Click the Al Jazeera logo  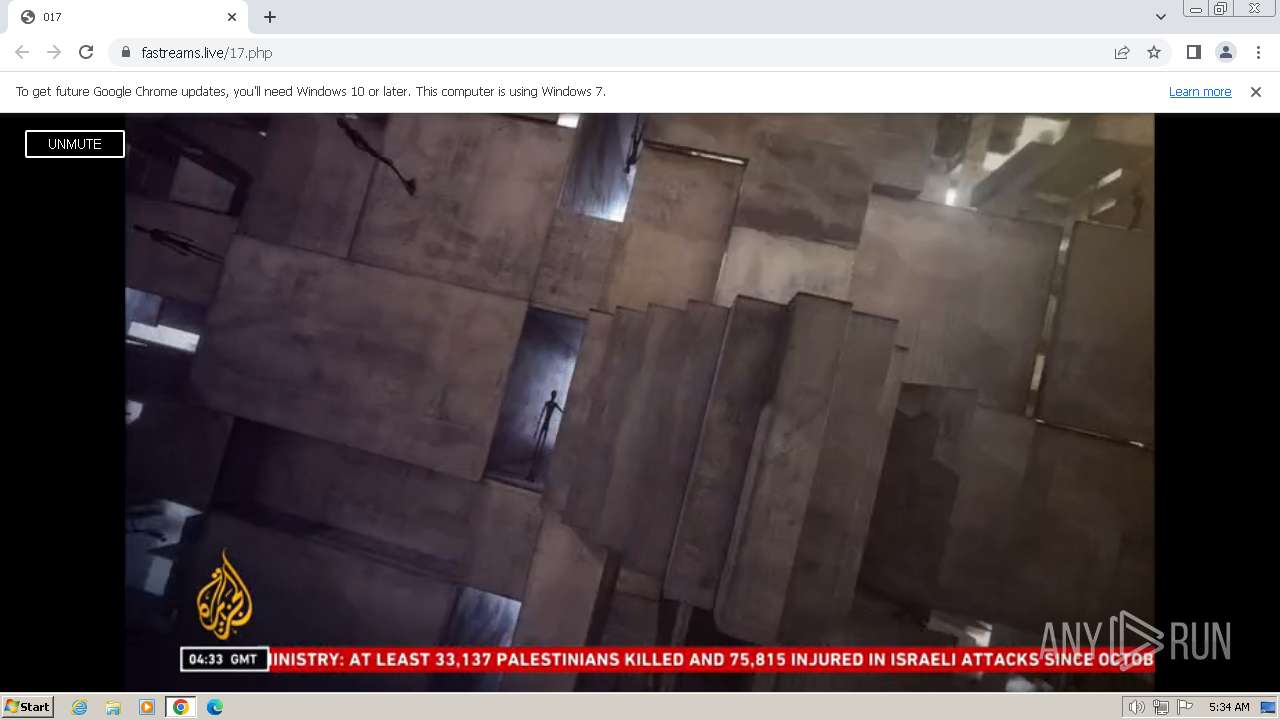(x=224, y=595)
